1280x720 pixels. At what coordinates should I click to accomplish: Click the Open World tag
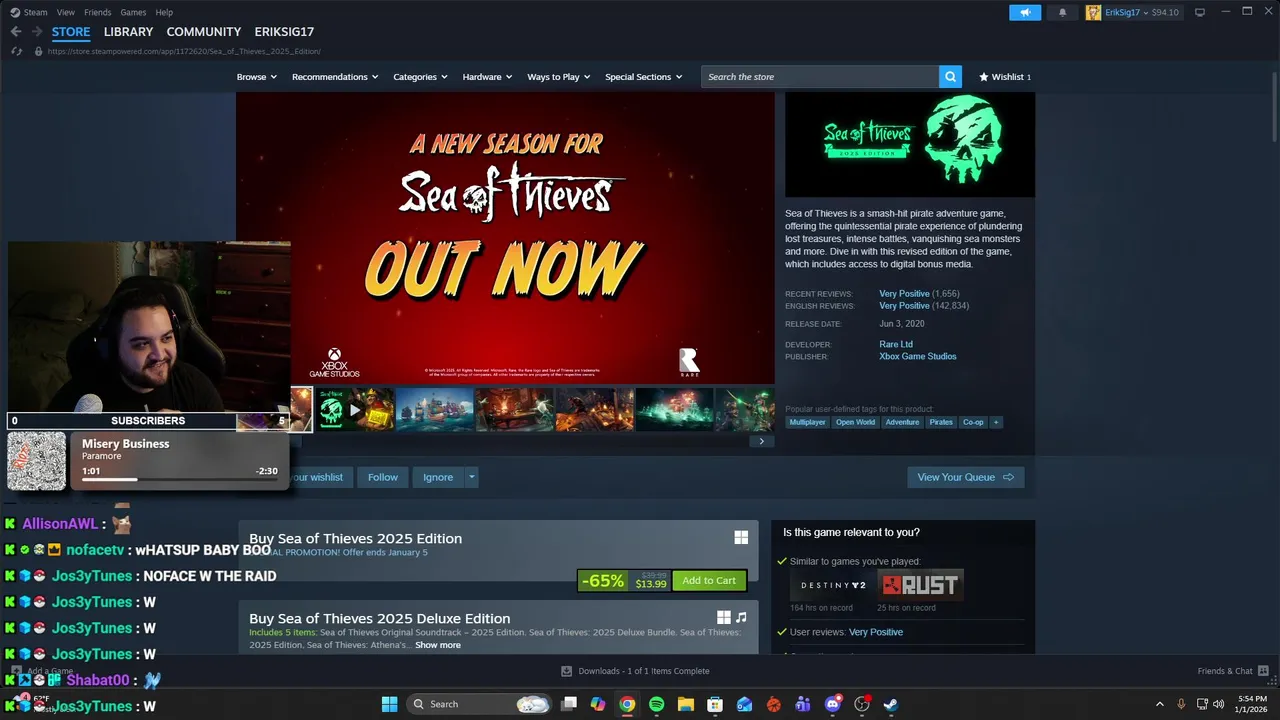[x=855, y=422]
